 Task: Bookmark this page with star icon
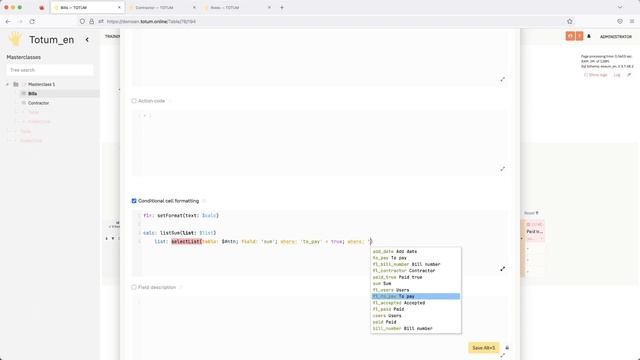click(570, 21)
